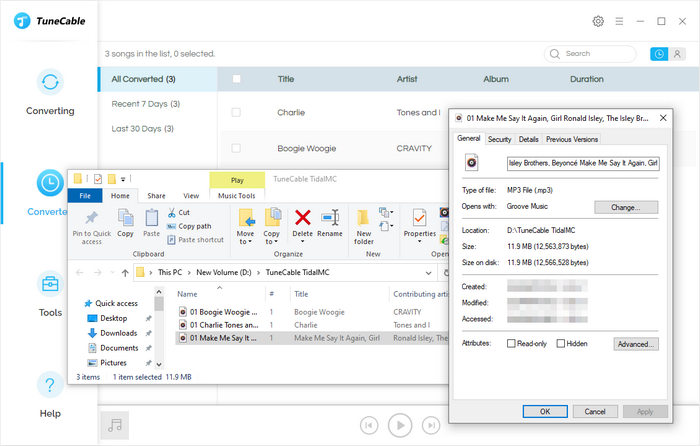Image resolution: width=700 pixels, height=446 pixels.
Task: Switch to the Details tab in properties
Action: (x=528, y=139)
